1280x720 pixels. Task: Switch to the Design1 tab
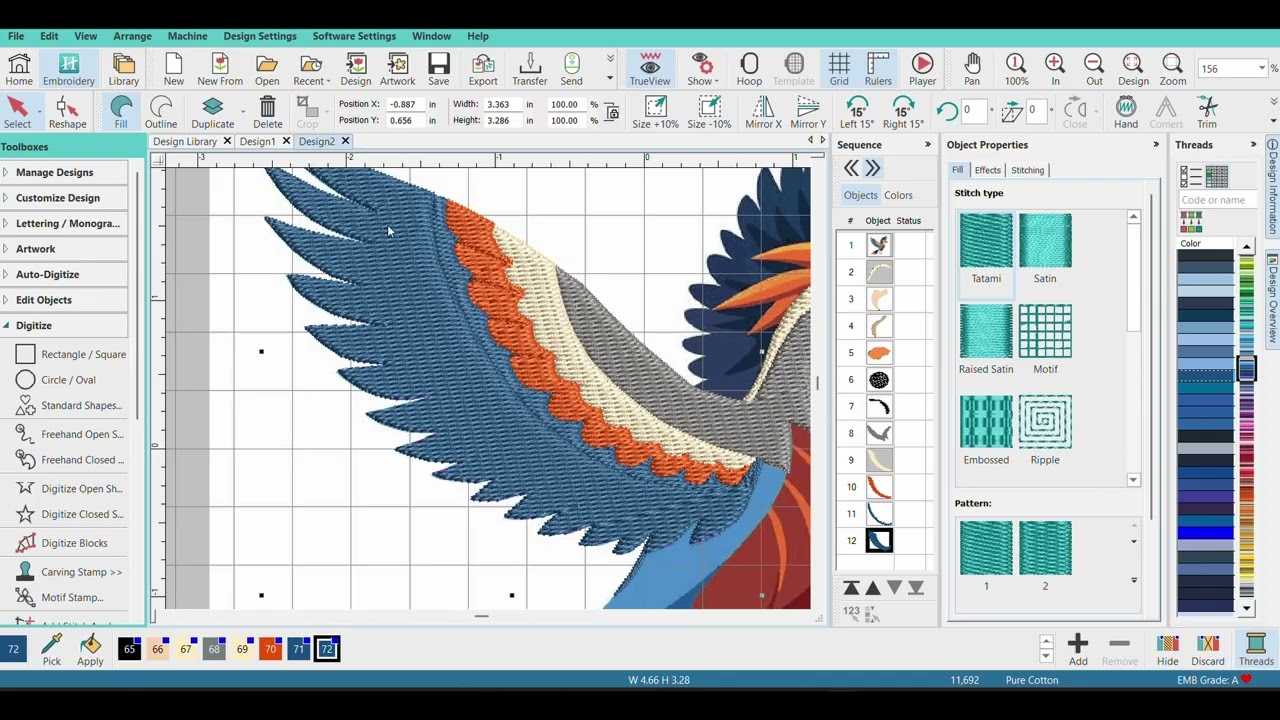pos(257,141)
